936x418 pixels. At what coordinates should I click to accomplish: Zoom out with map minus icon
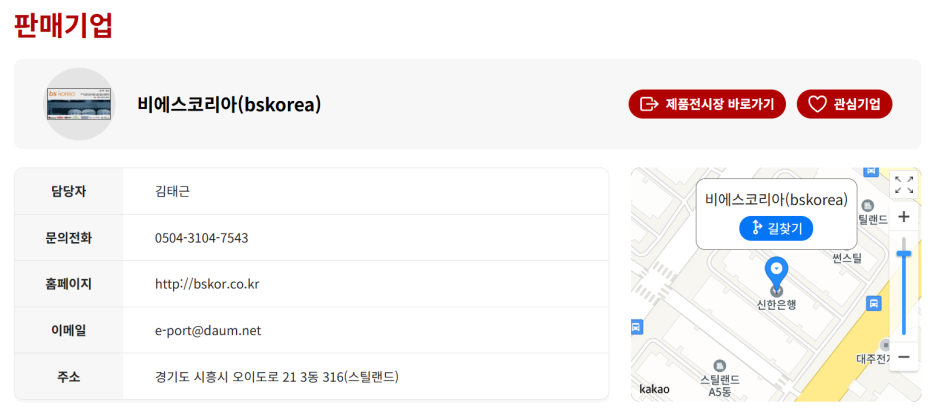(904, 357)
